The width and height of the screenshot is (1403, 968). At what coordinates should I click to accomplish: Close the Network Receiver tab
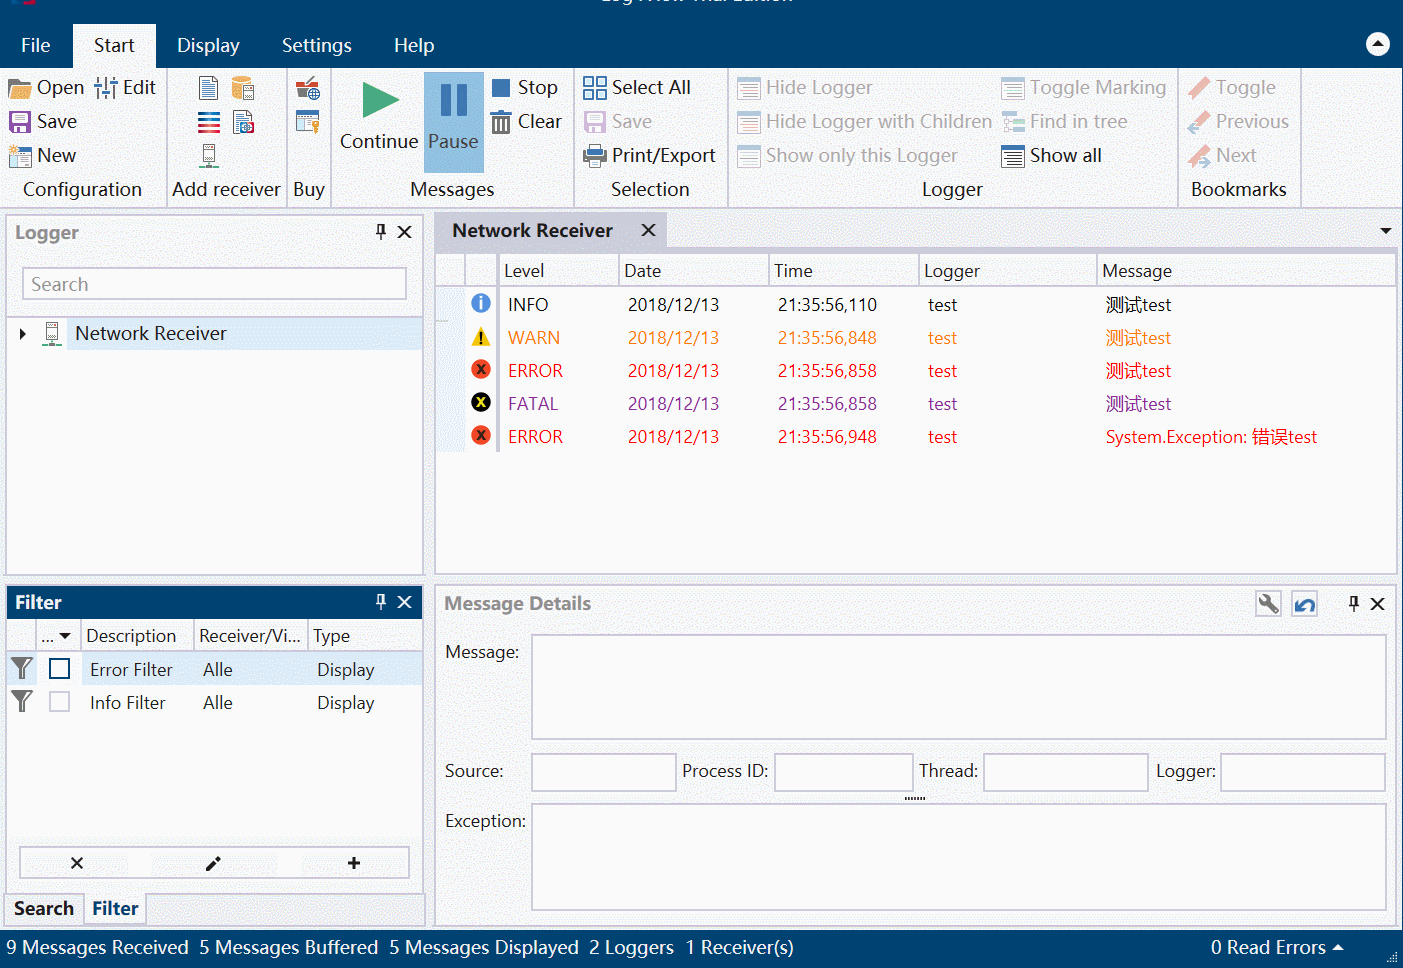(x=648, y=230)
